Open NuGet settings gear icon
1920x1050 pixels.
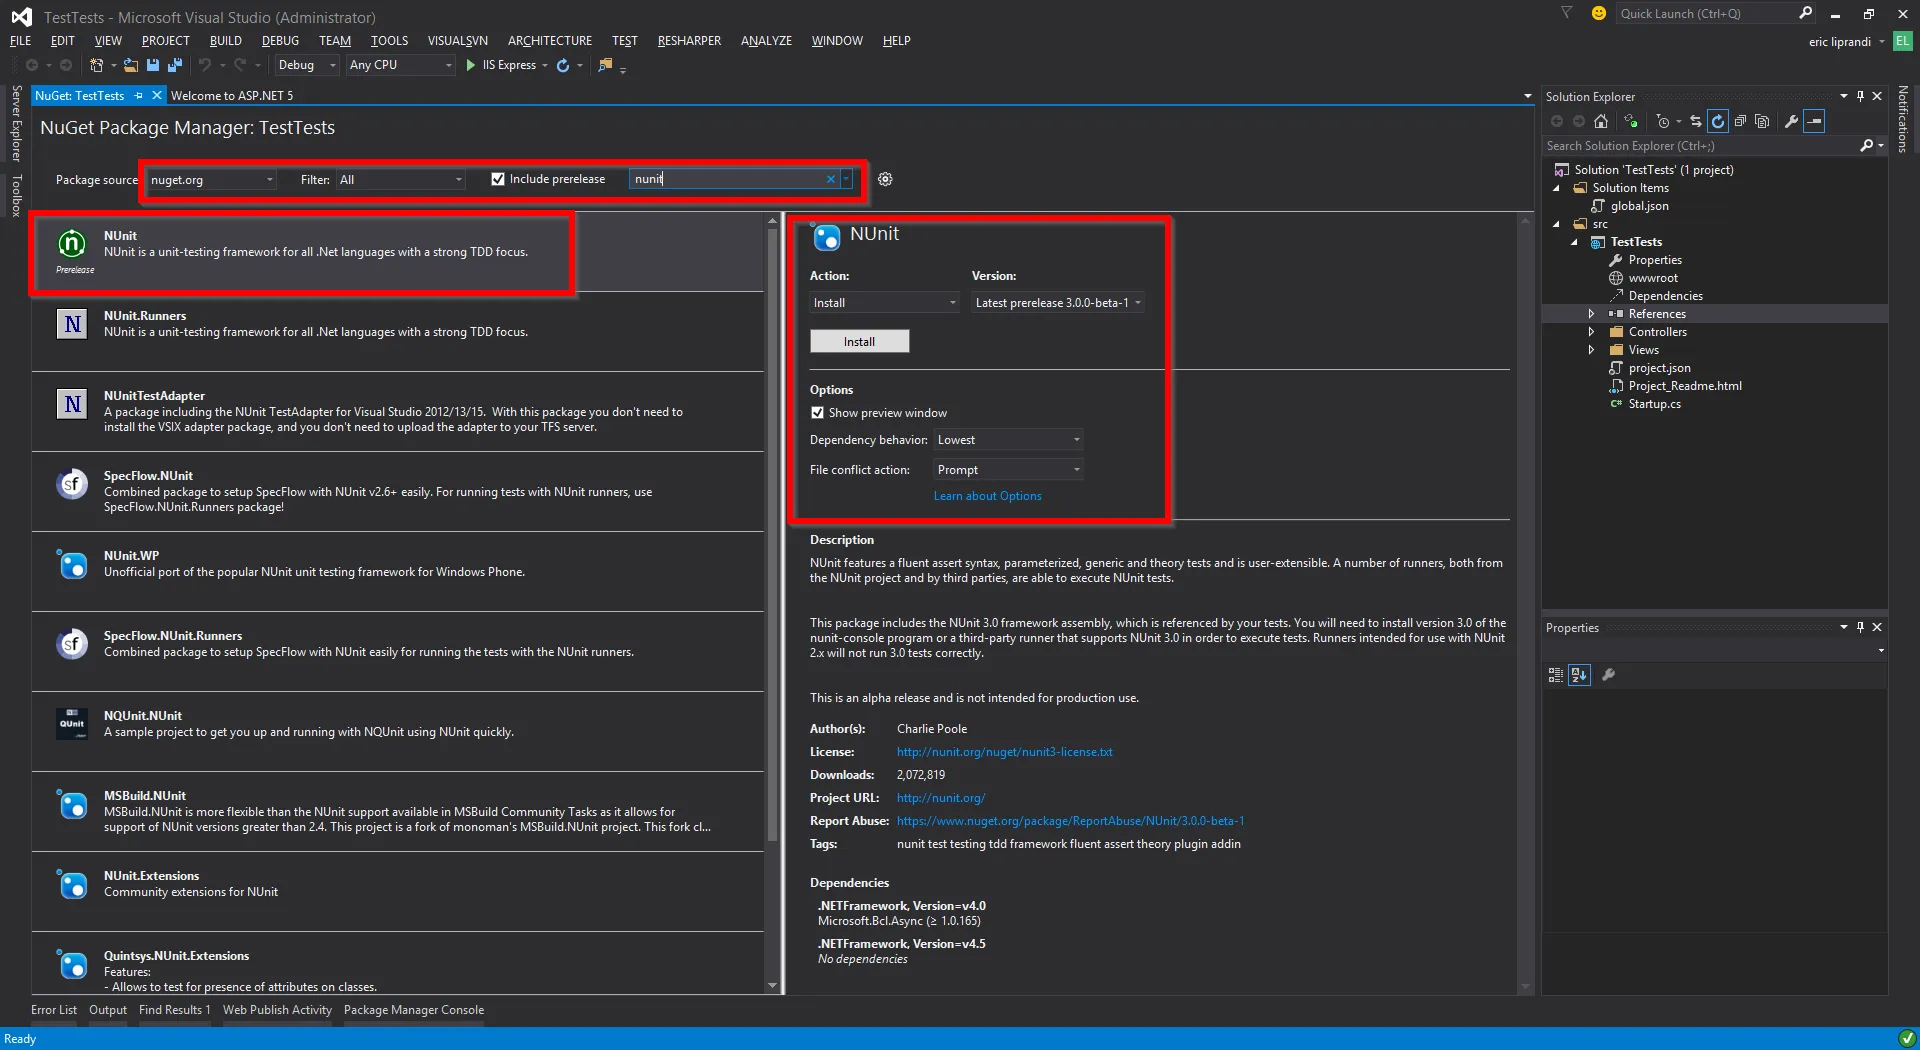[x=885, y=179]
